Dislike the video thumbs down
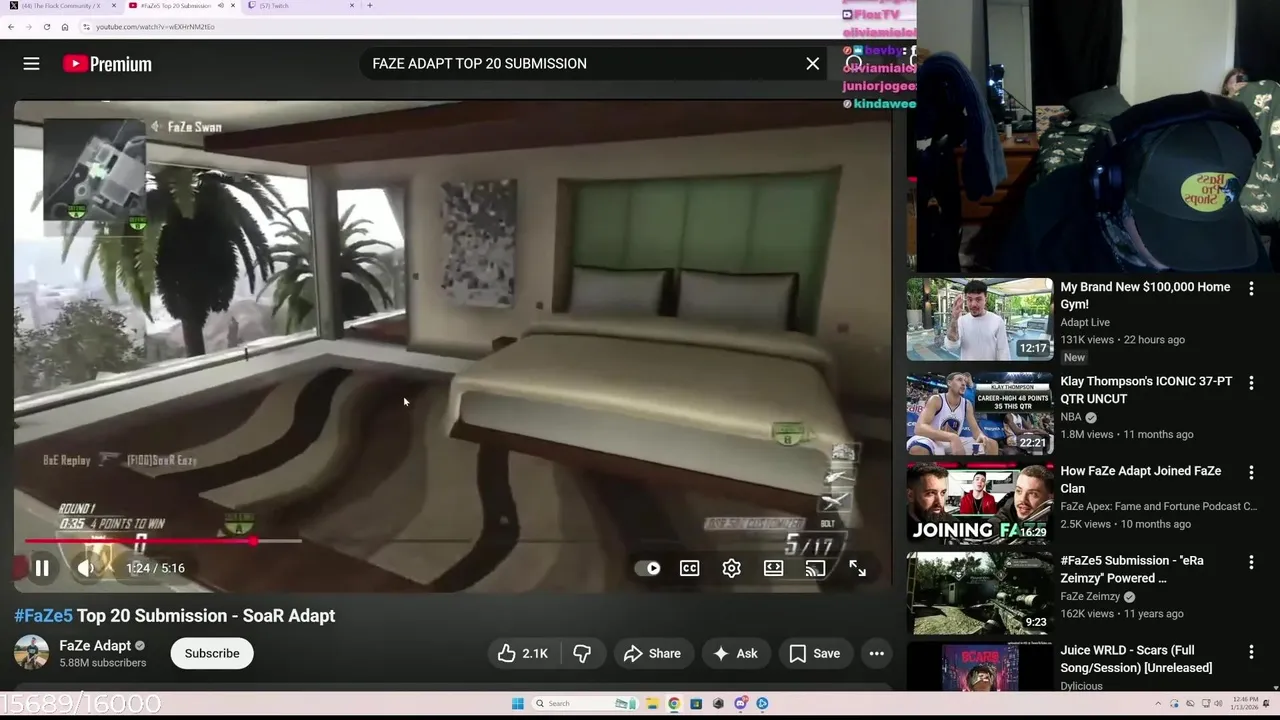This screenshot has width=1280, height=720. point(582,653)
